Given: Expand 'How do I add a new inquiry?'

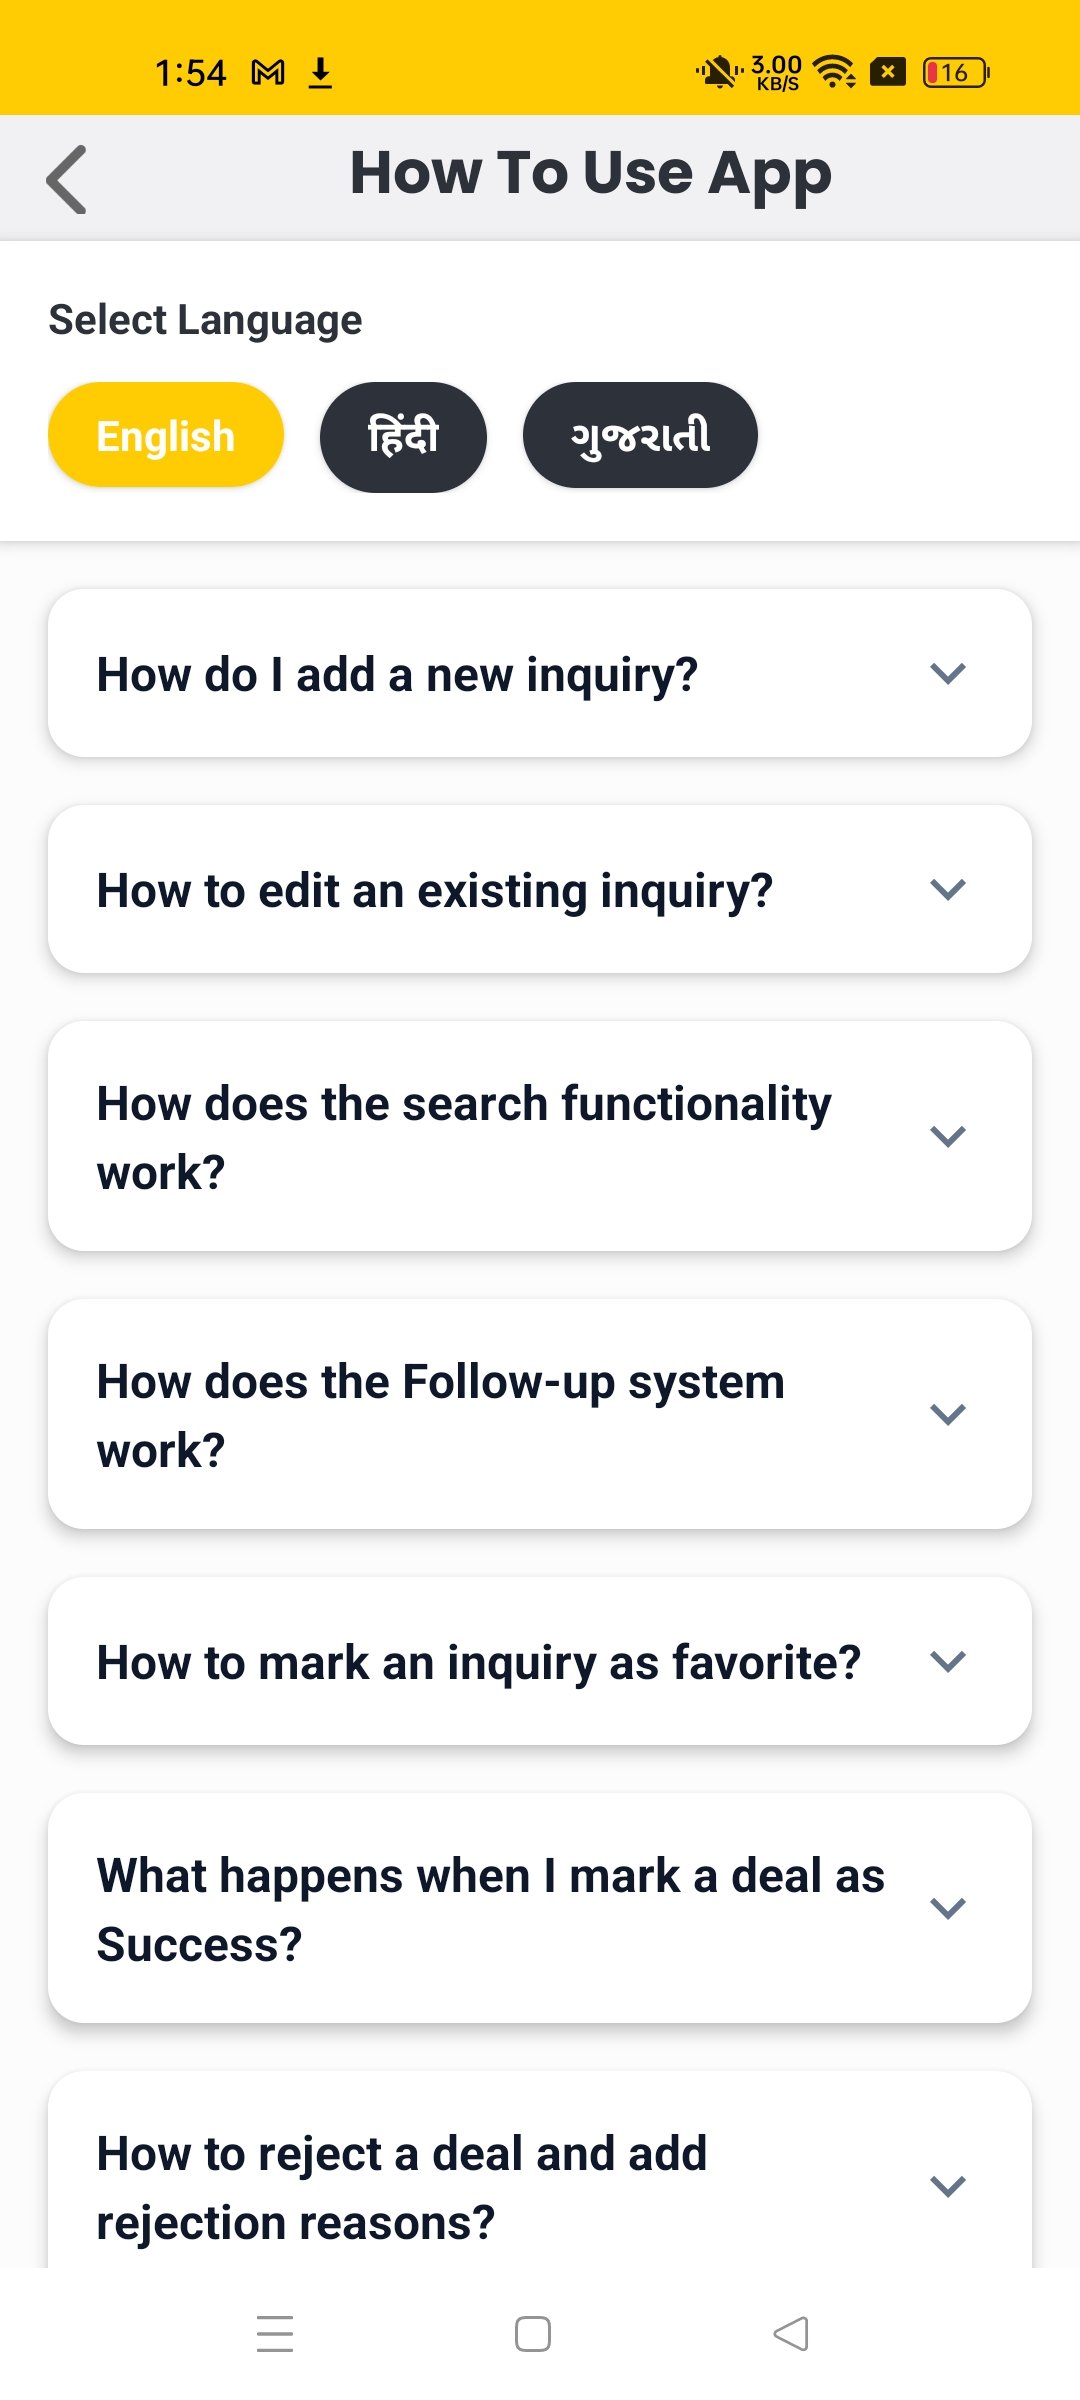Looking at the screenshot, I should coord(540,672).
